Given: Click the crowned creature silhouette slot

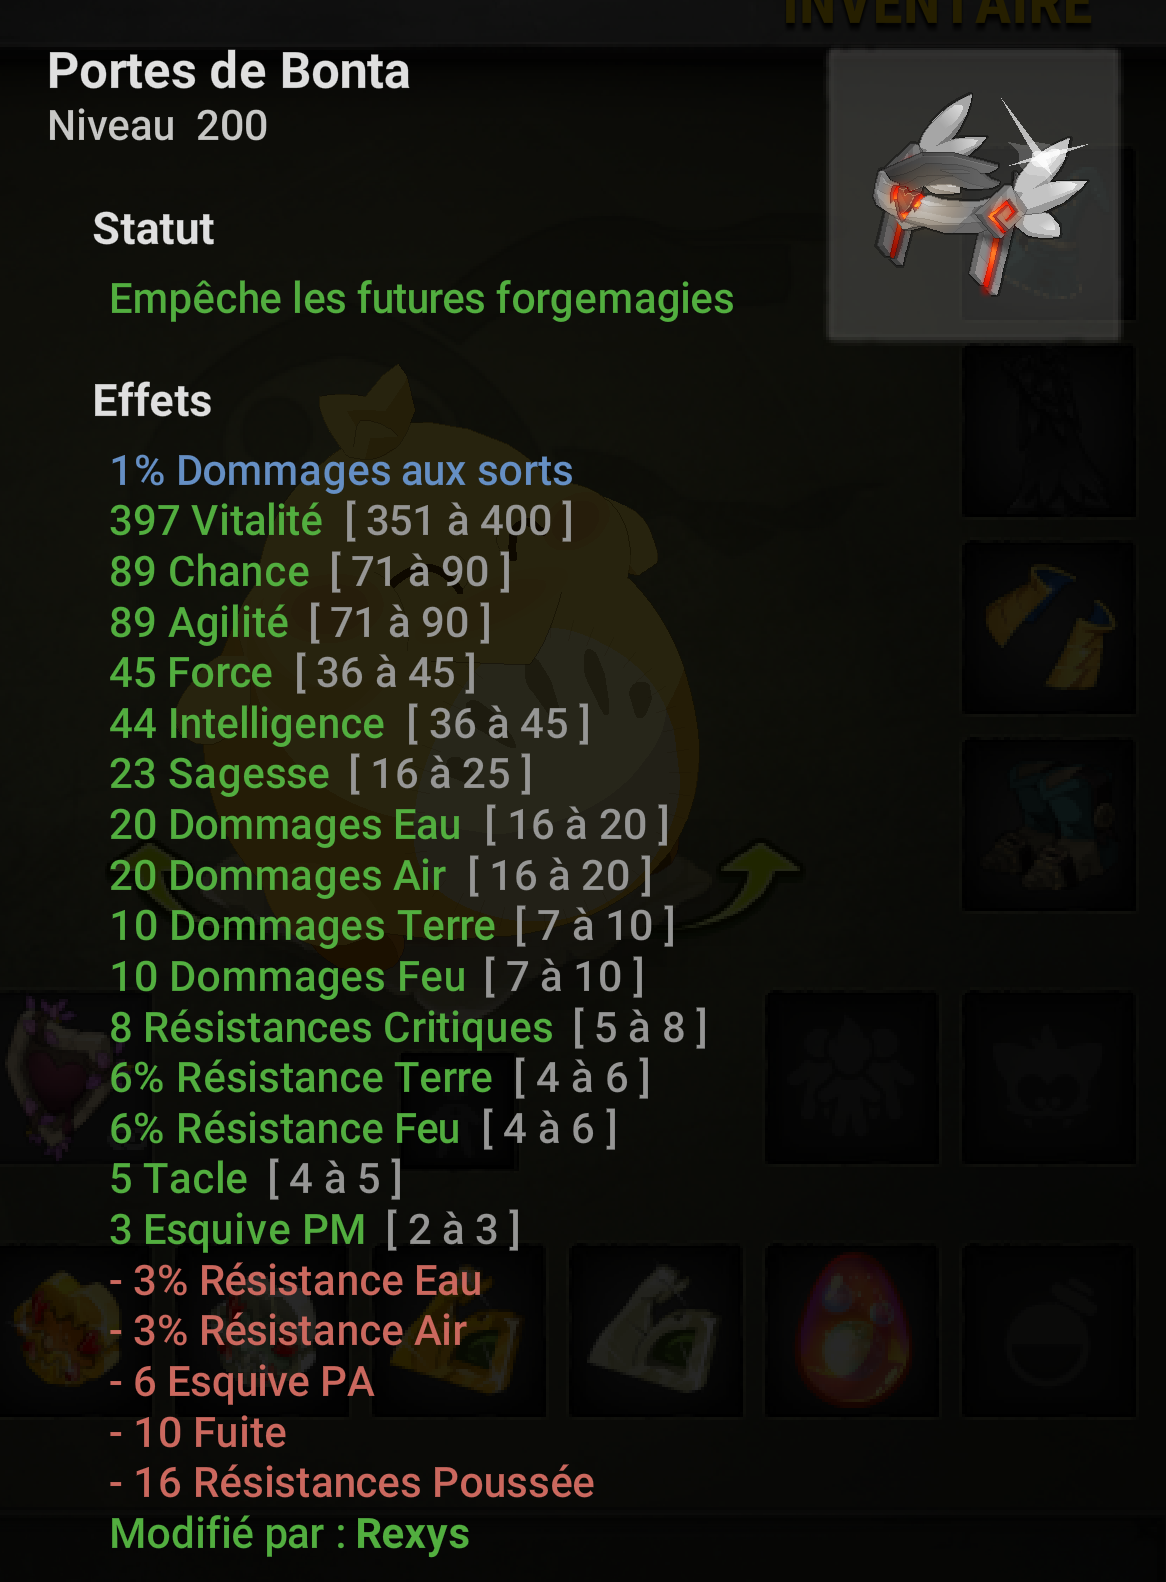Looking at the screenshot, I should click(1048, 1077).
